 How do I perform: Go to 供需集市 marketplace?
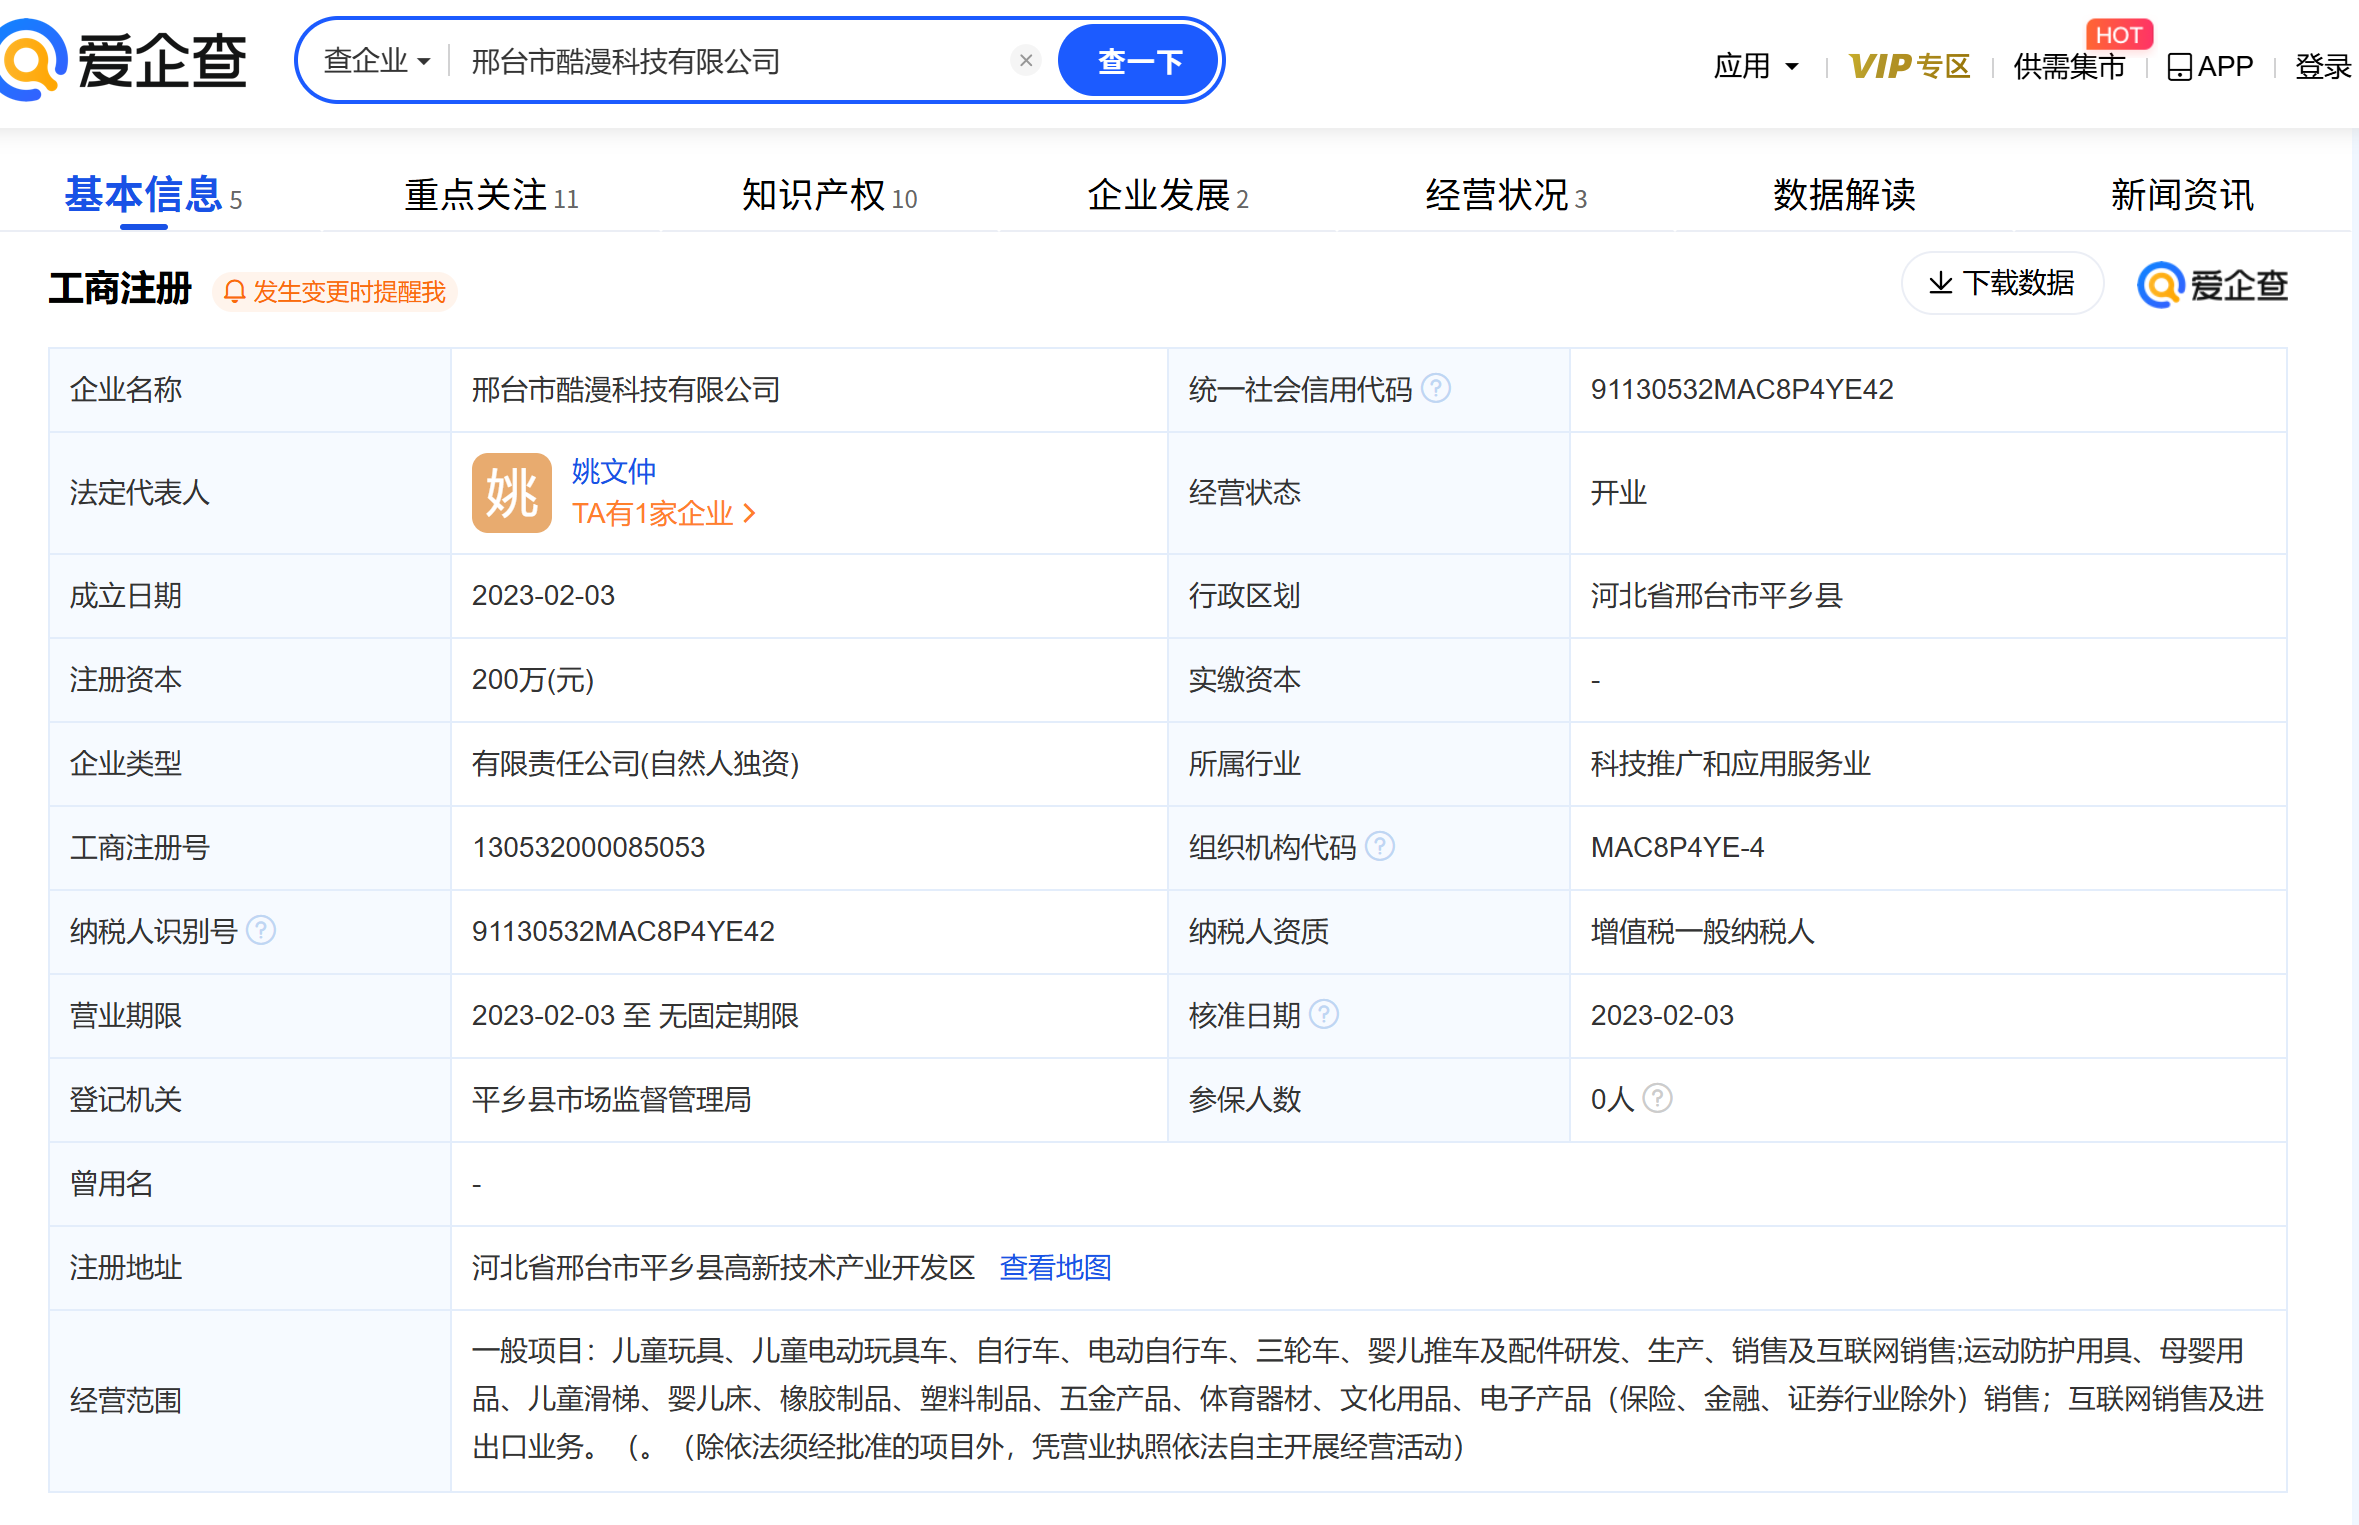pos(2068,66)
